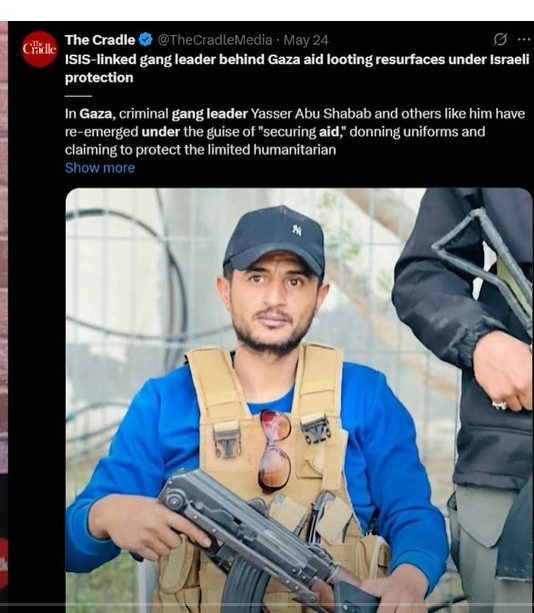
Task: Expand the post with Show more
Action: [100, 168]
